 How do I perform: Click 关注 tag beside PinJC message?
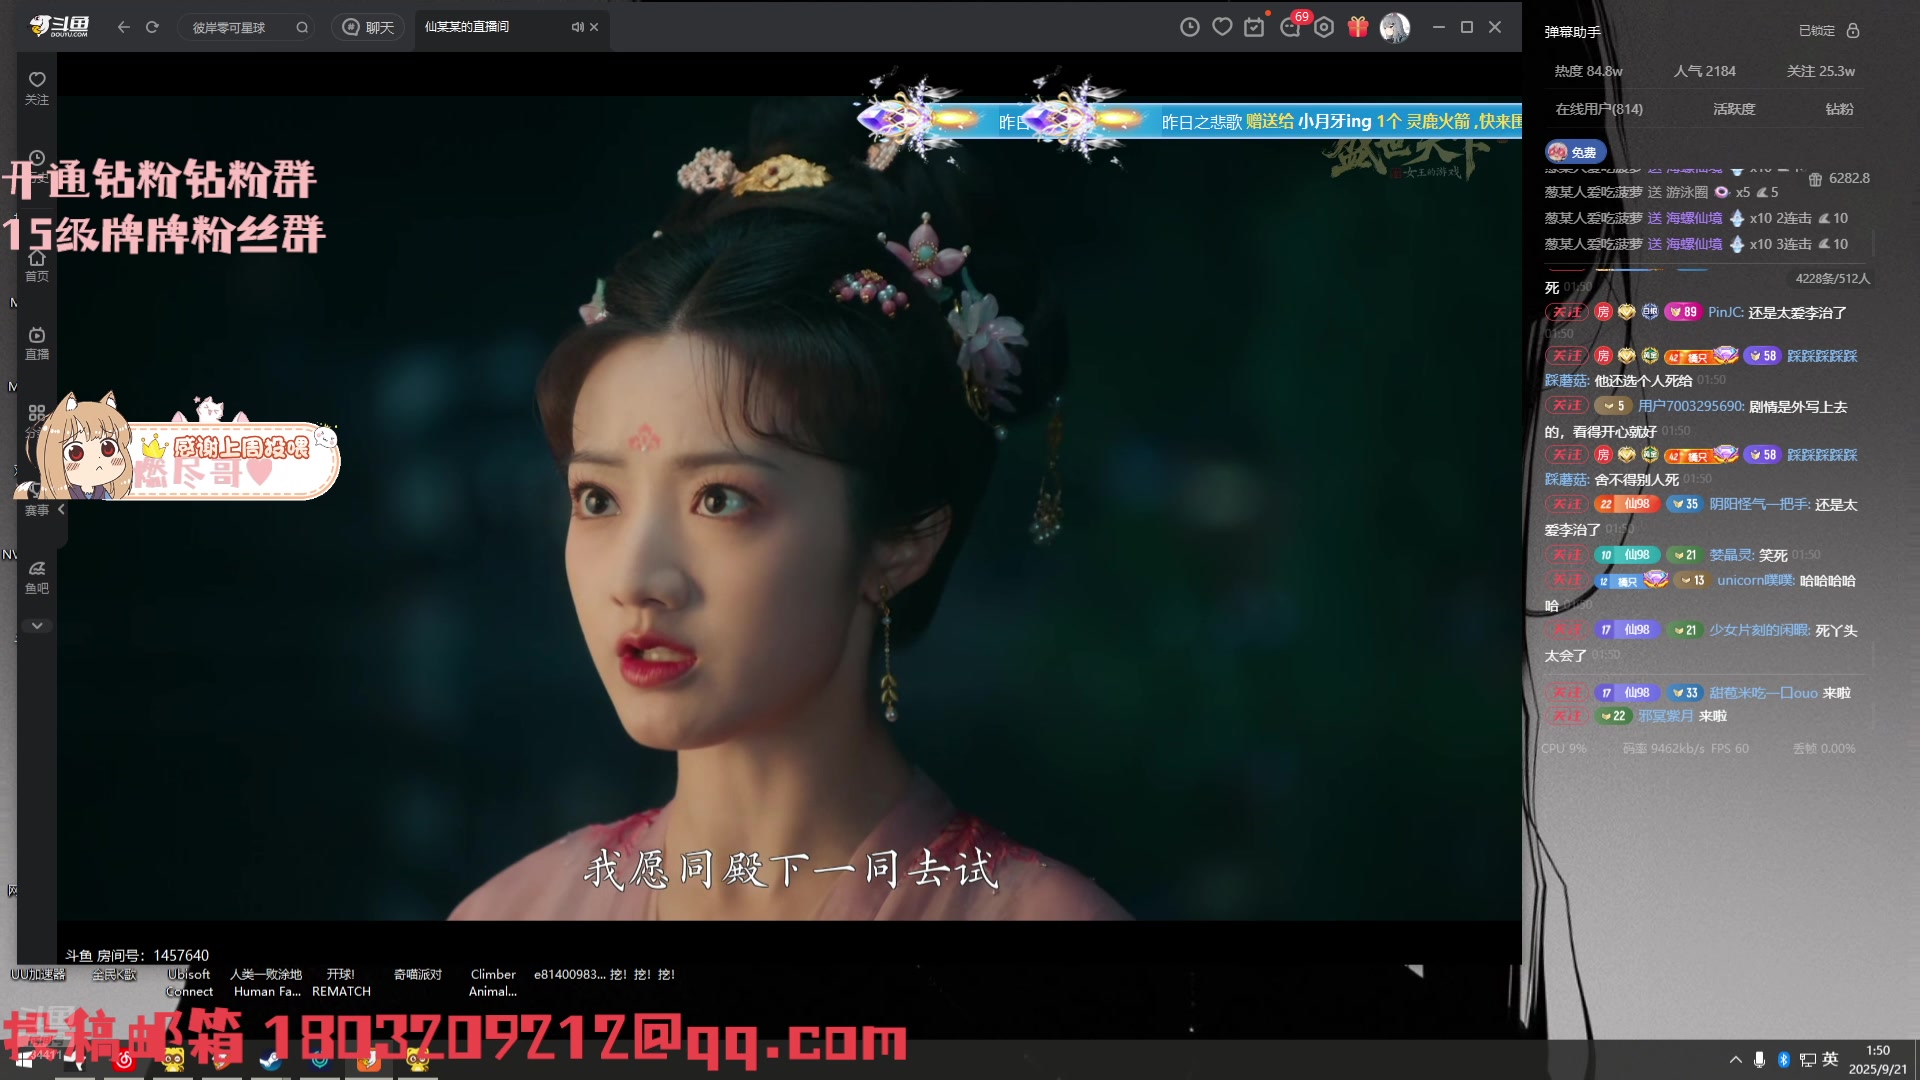point(1567,312)
